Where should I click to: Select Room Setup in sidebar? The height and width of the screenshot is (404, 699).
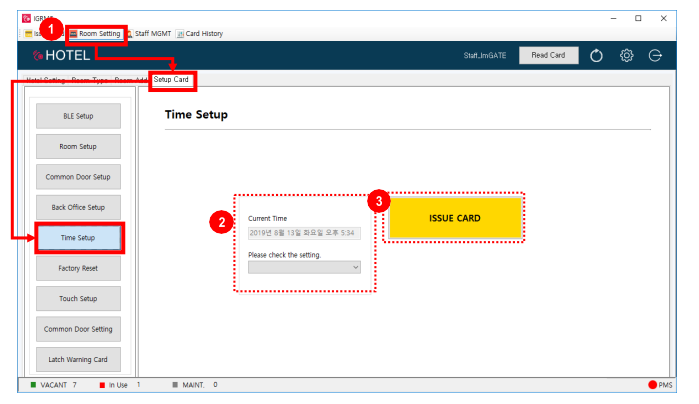[x=78, y=146]
